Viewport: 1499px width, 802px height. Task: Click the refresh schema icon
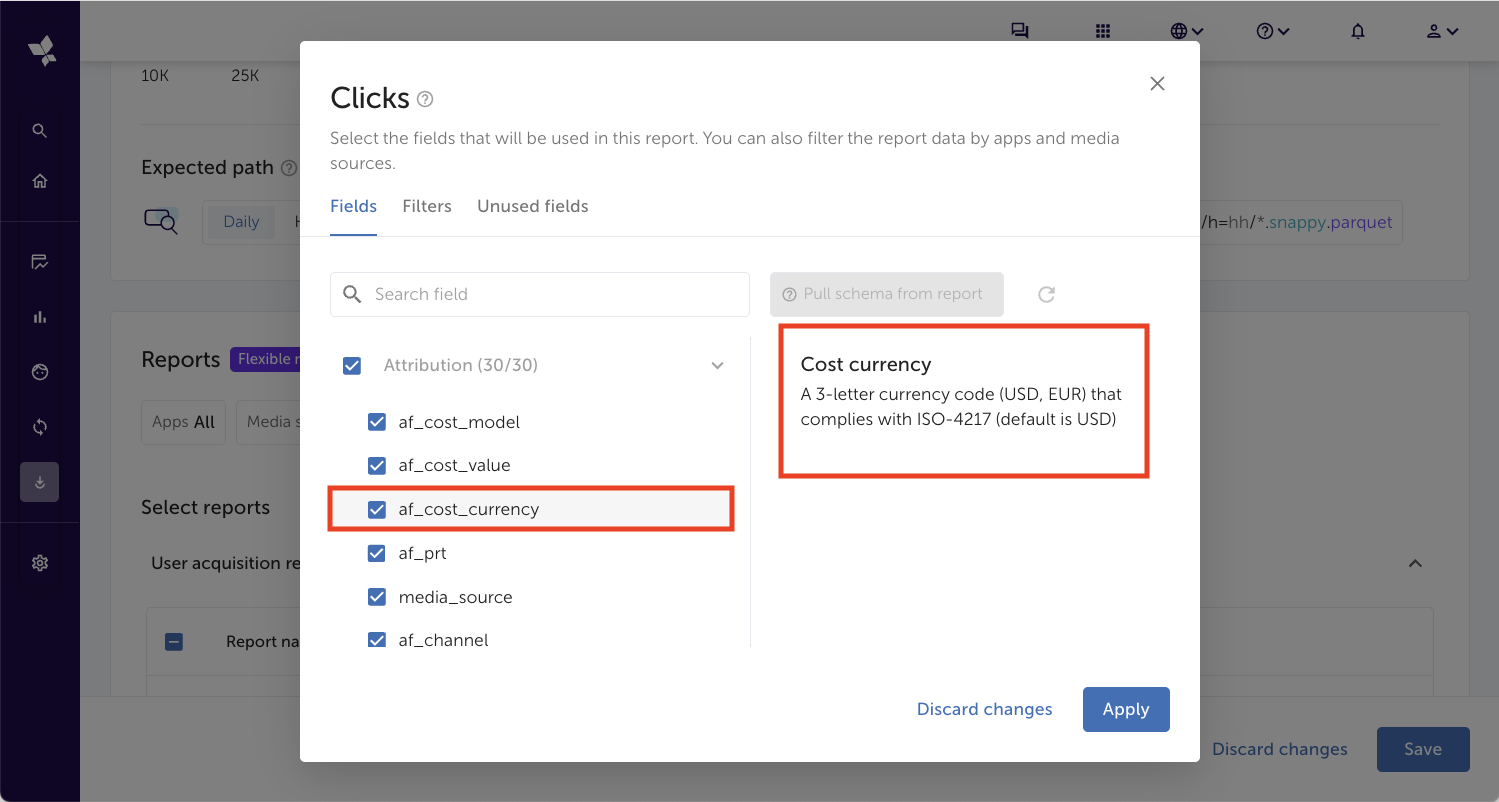(x=1046, y=294)
